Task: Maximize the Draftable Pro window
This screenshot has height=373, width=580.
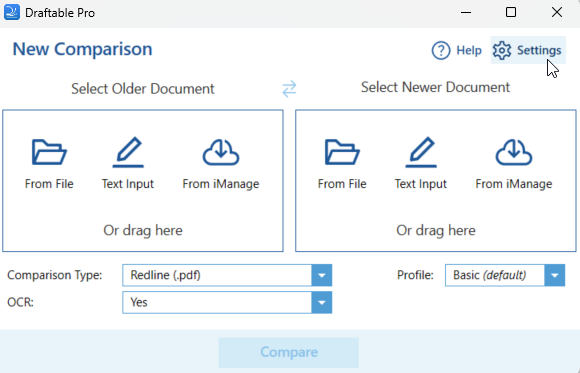Action: [x=511, y=12]
